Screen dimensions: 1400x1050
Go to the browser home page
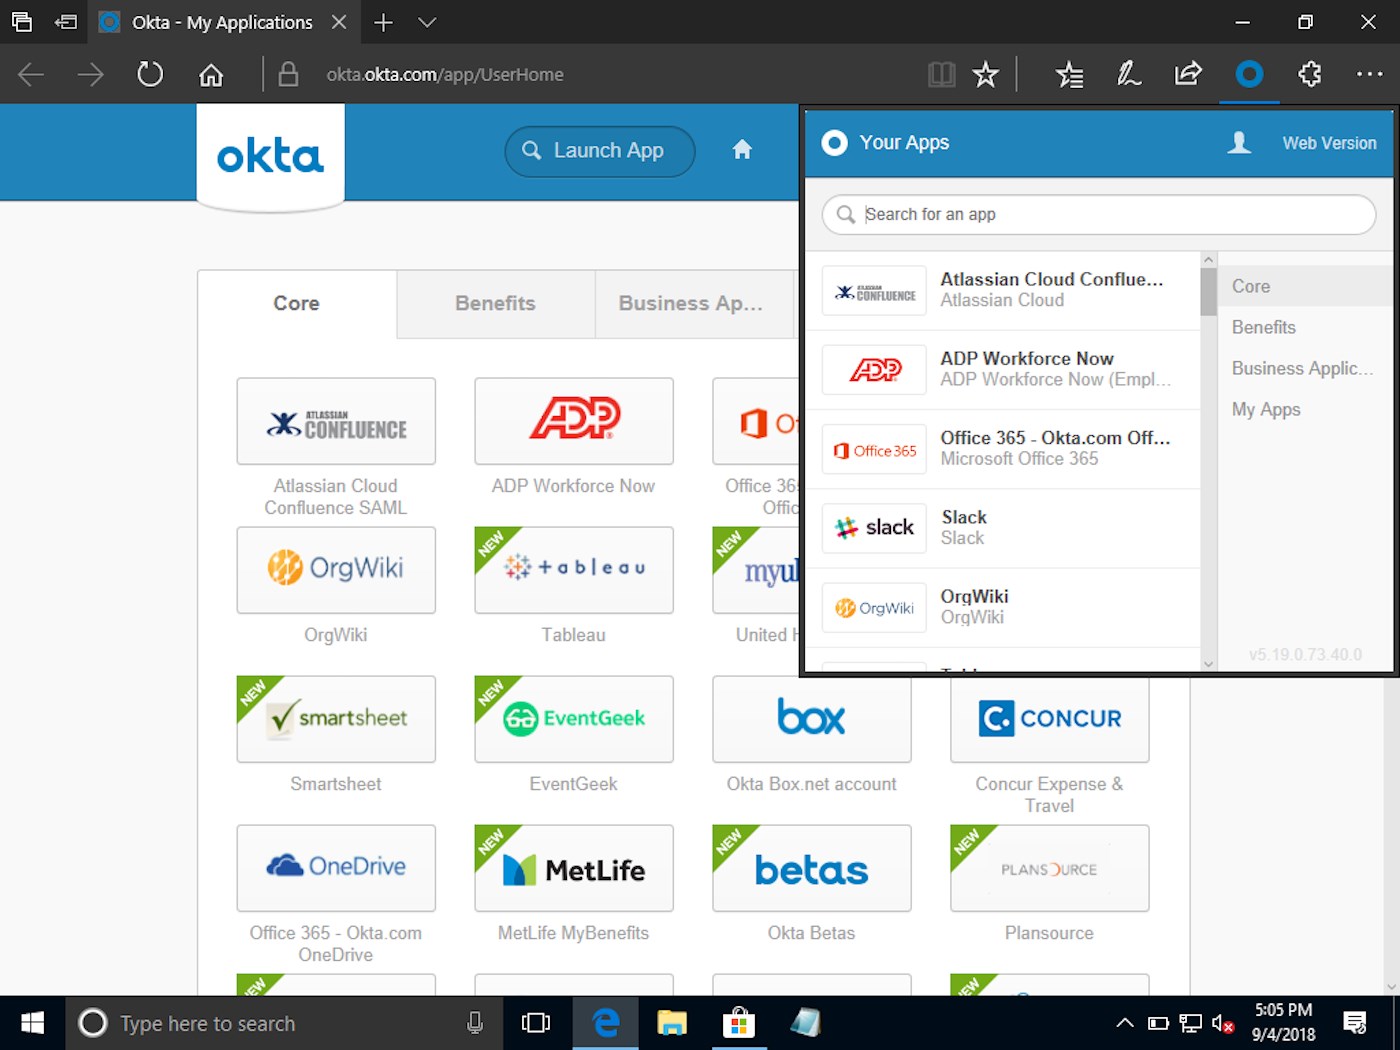(x=211, y=74)
